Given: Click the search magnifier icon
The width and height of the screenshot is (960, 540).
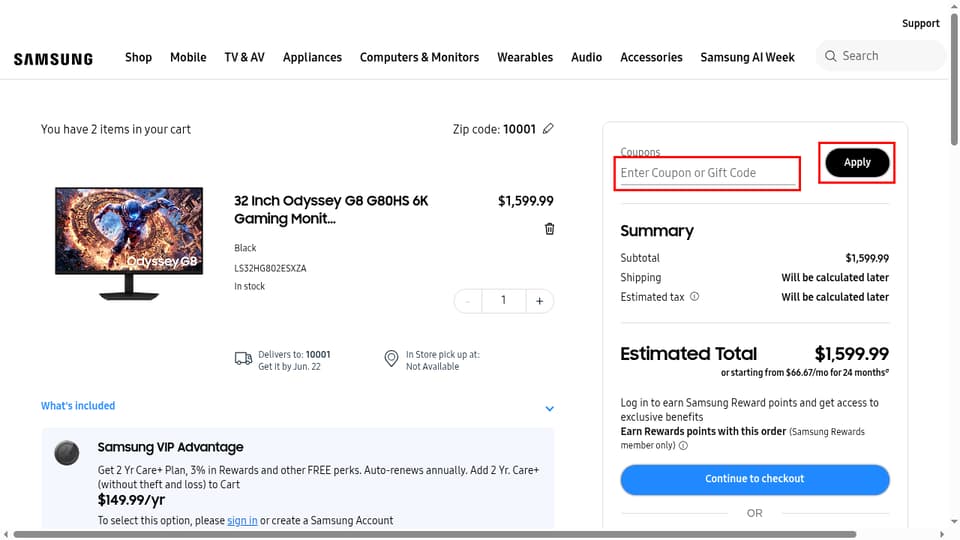Looking at the screenshot, I should (830, 56).
